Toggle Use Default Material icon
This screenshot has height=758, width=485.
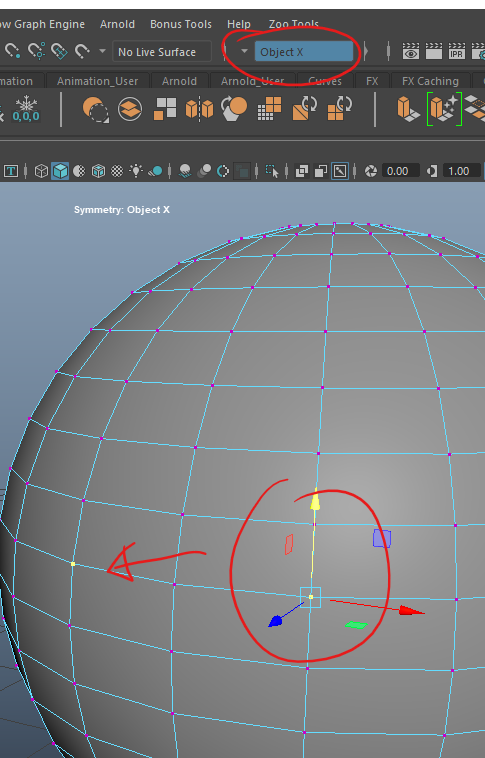click(x=79, y=171)
